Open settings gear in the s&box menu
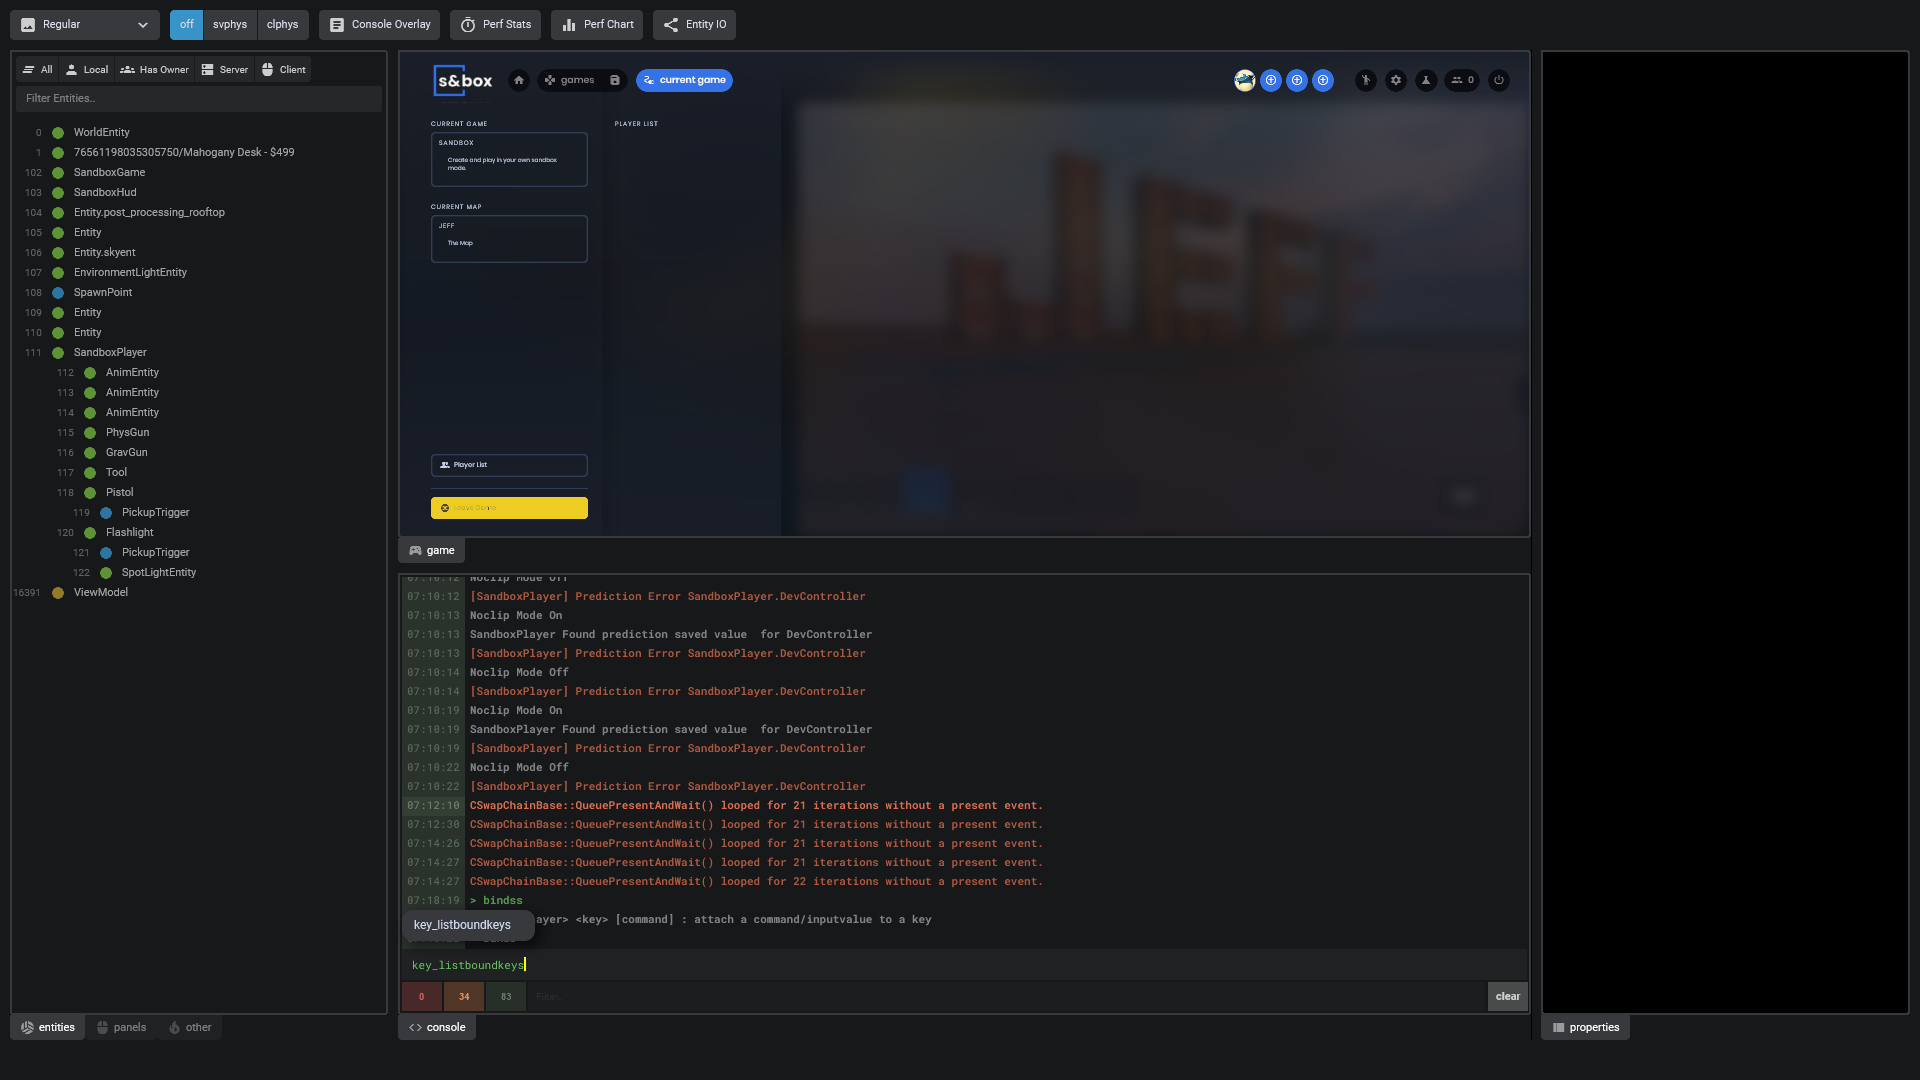1920x1080 pixels. pyautogui.click(x=1396, y=80)
